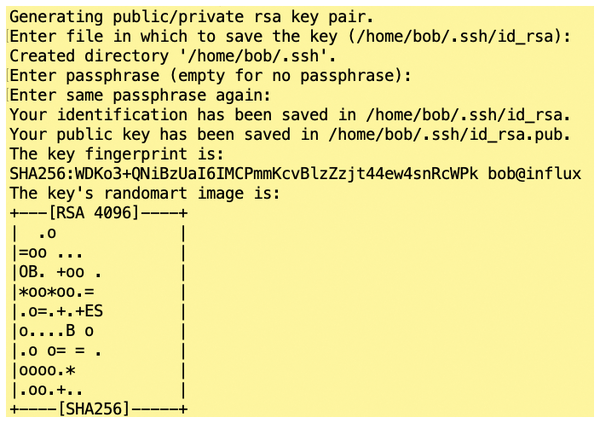
Task: Click the randomart row 'OB. +oo .'
Action: click(99, 272)
